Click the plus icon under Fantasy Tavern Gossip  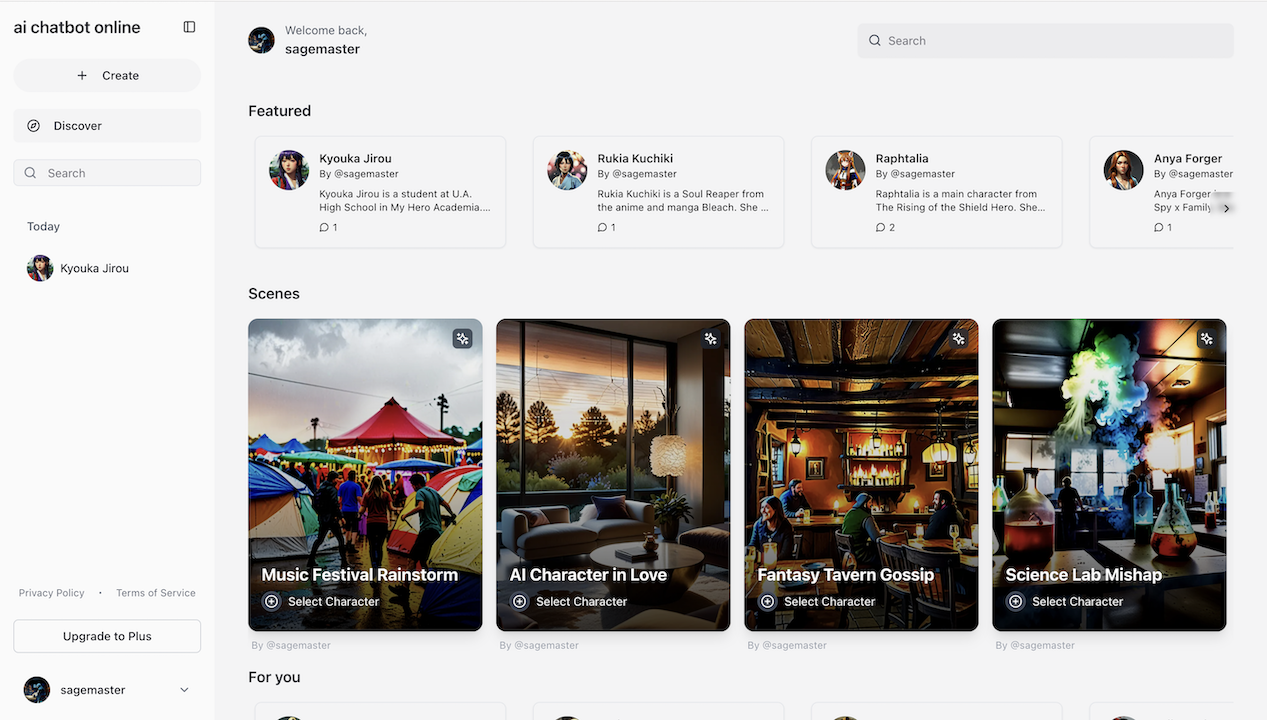pyautogui.click(x=767, y=602)
